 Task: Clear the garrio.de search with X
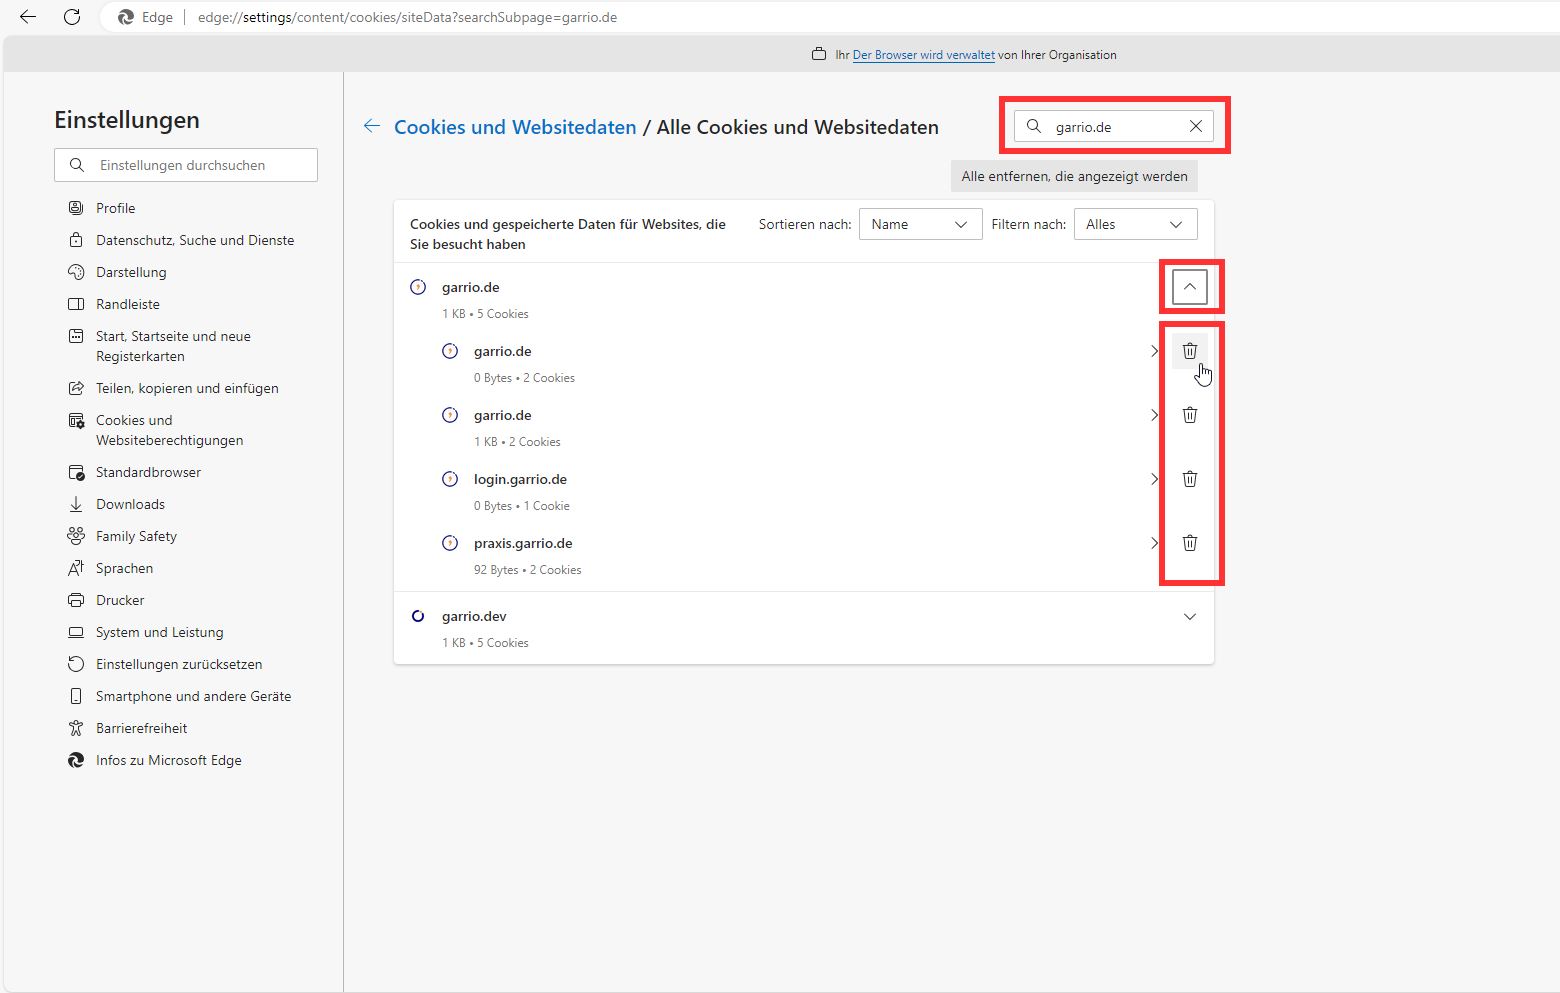[x=1196, y=126]
